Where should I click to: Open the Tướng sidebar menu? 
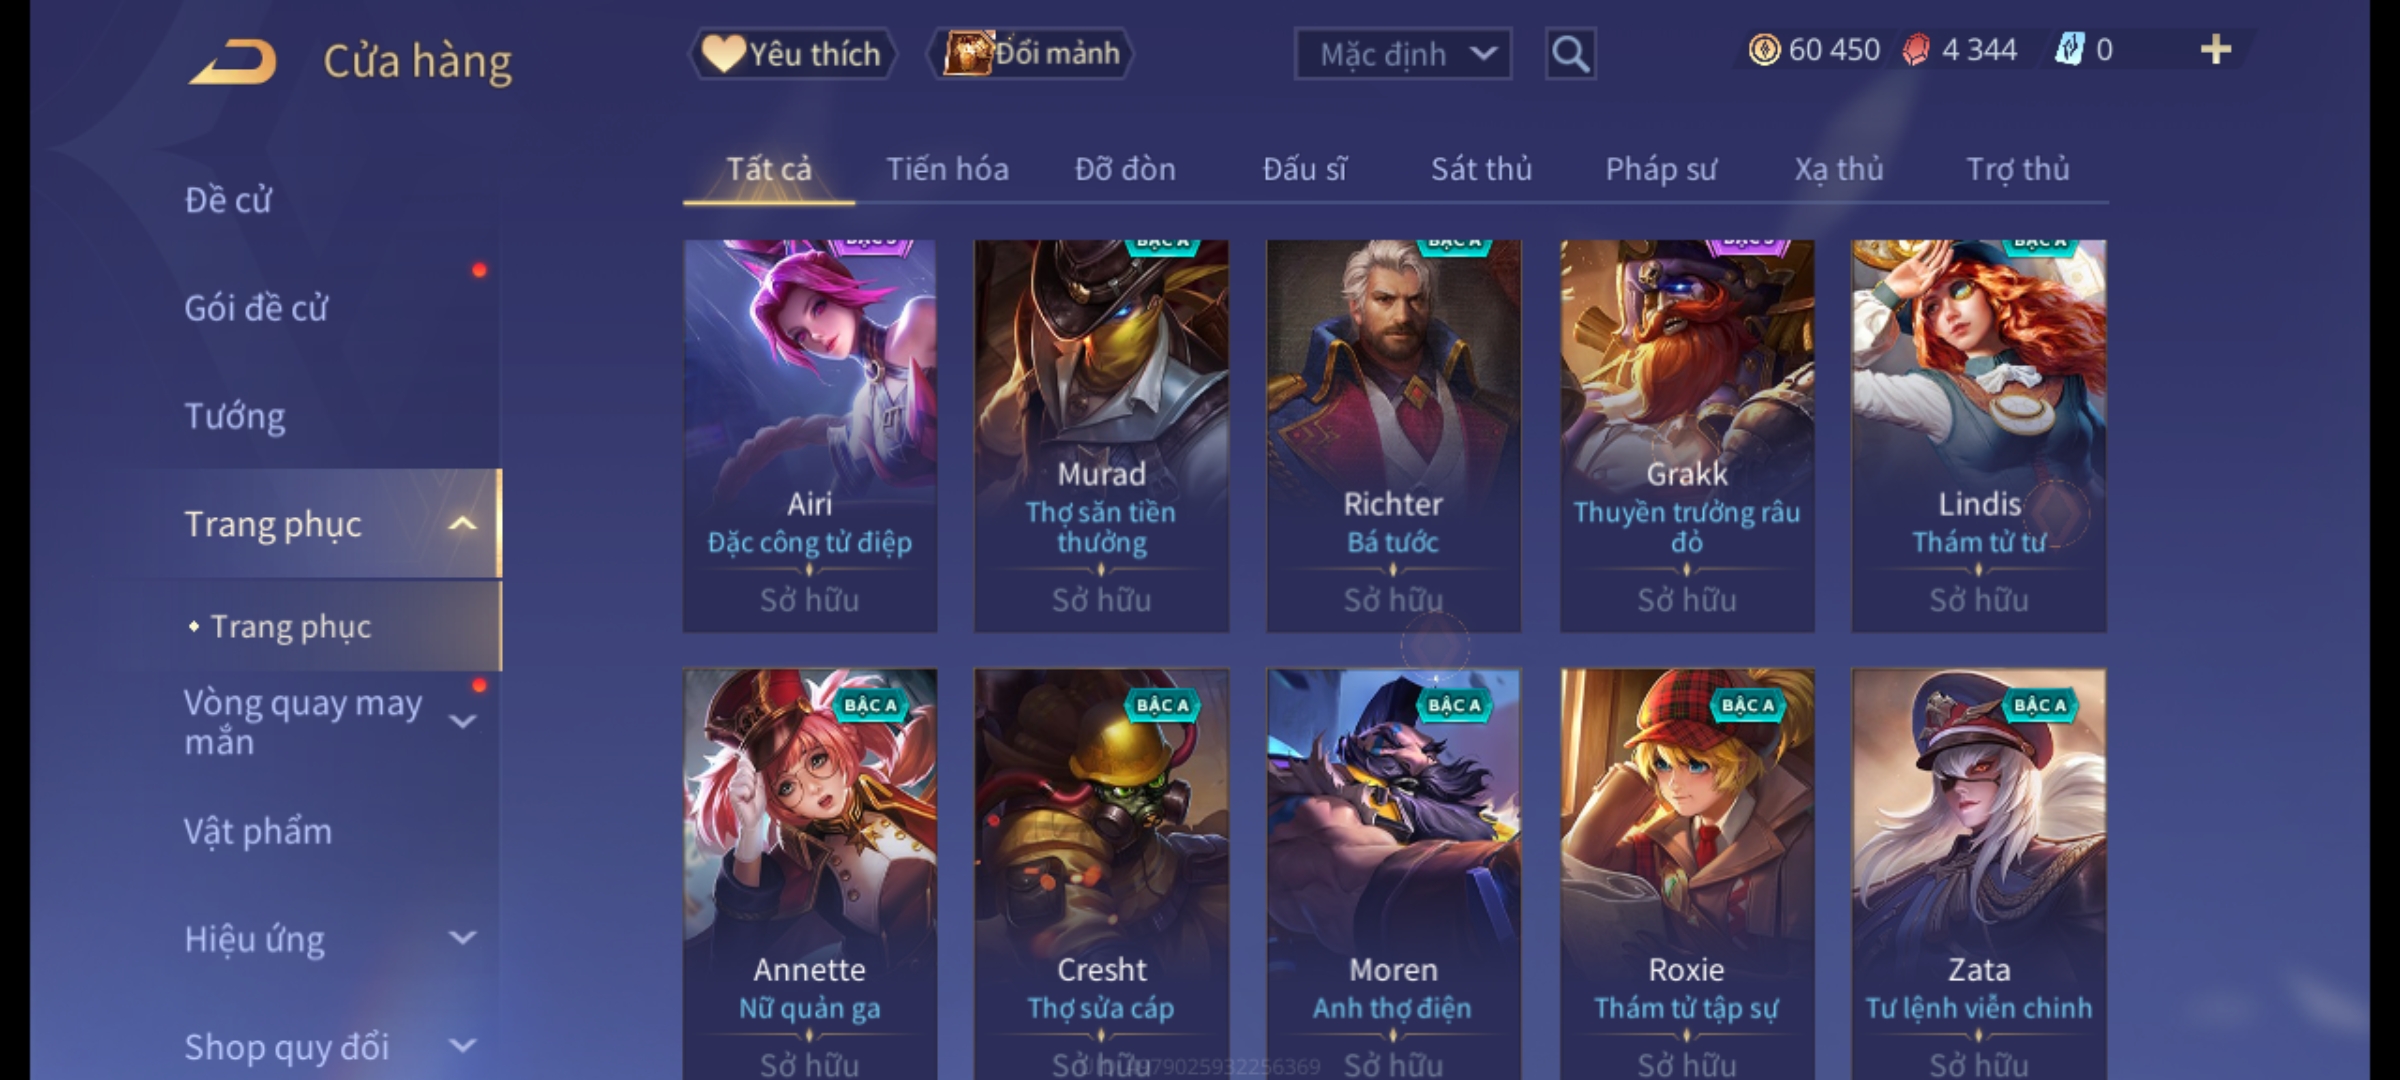(235, 416)
